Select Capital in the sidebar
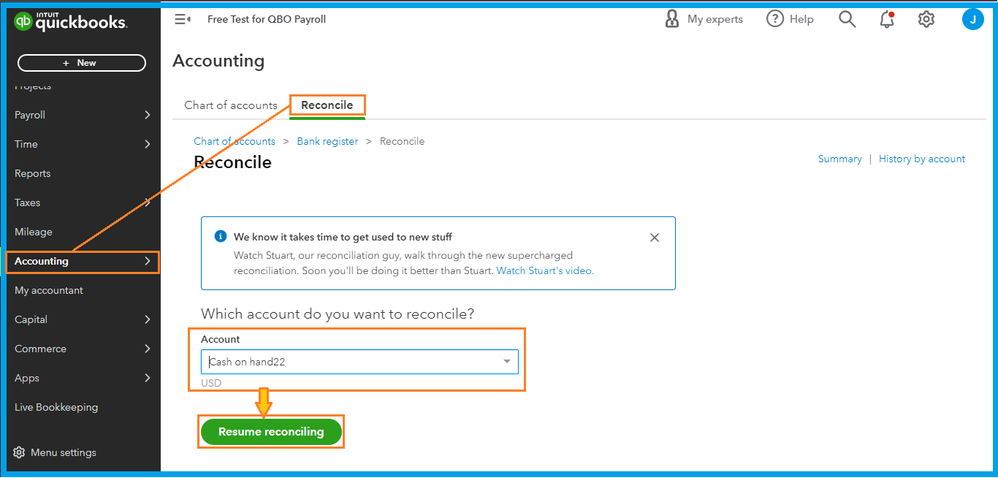Image resolution: width=998 pixels, height=478 pixels. point(31,320)
